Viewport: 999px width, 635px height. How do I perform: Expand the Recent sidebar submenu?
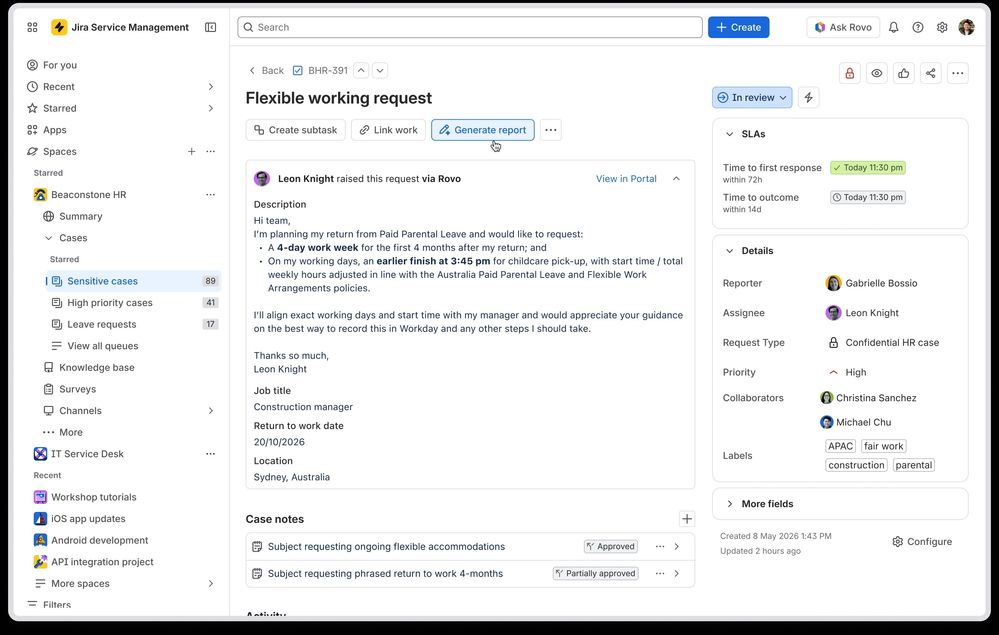pyautogui.click(x=211, y=87)
